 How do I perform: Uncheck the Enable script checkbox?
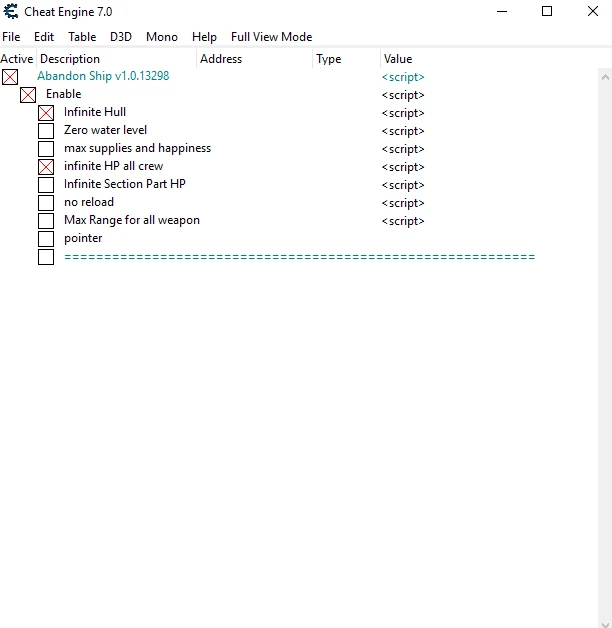click(28, 95)
